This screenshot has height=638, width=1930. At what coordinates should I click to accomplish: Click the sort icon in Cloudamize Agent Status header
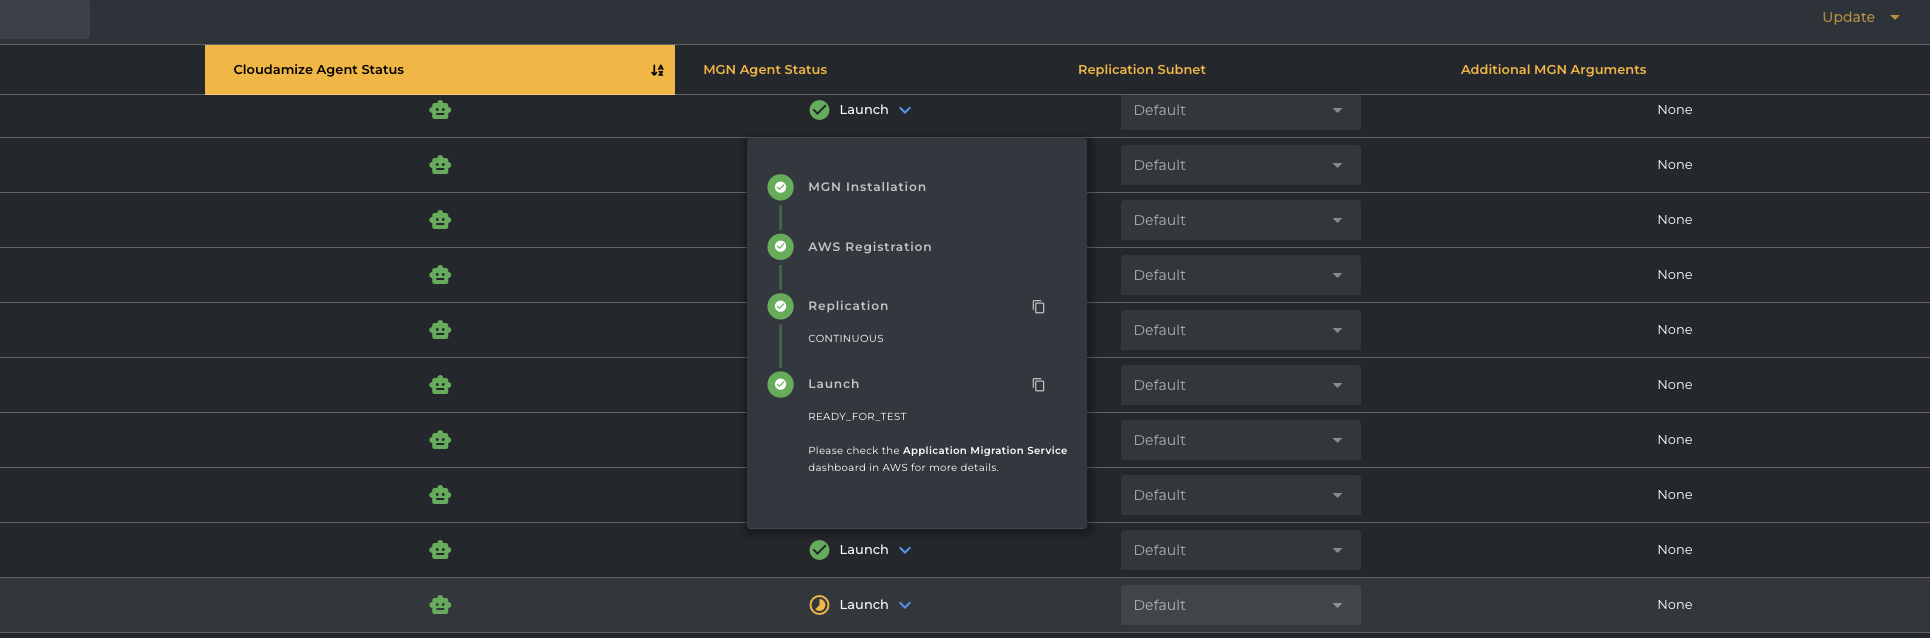pyautogui.click(x=657, y=70)
